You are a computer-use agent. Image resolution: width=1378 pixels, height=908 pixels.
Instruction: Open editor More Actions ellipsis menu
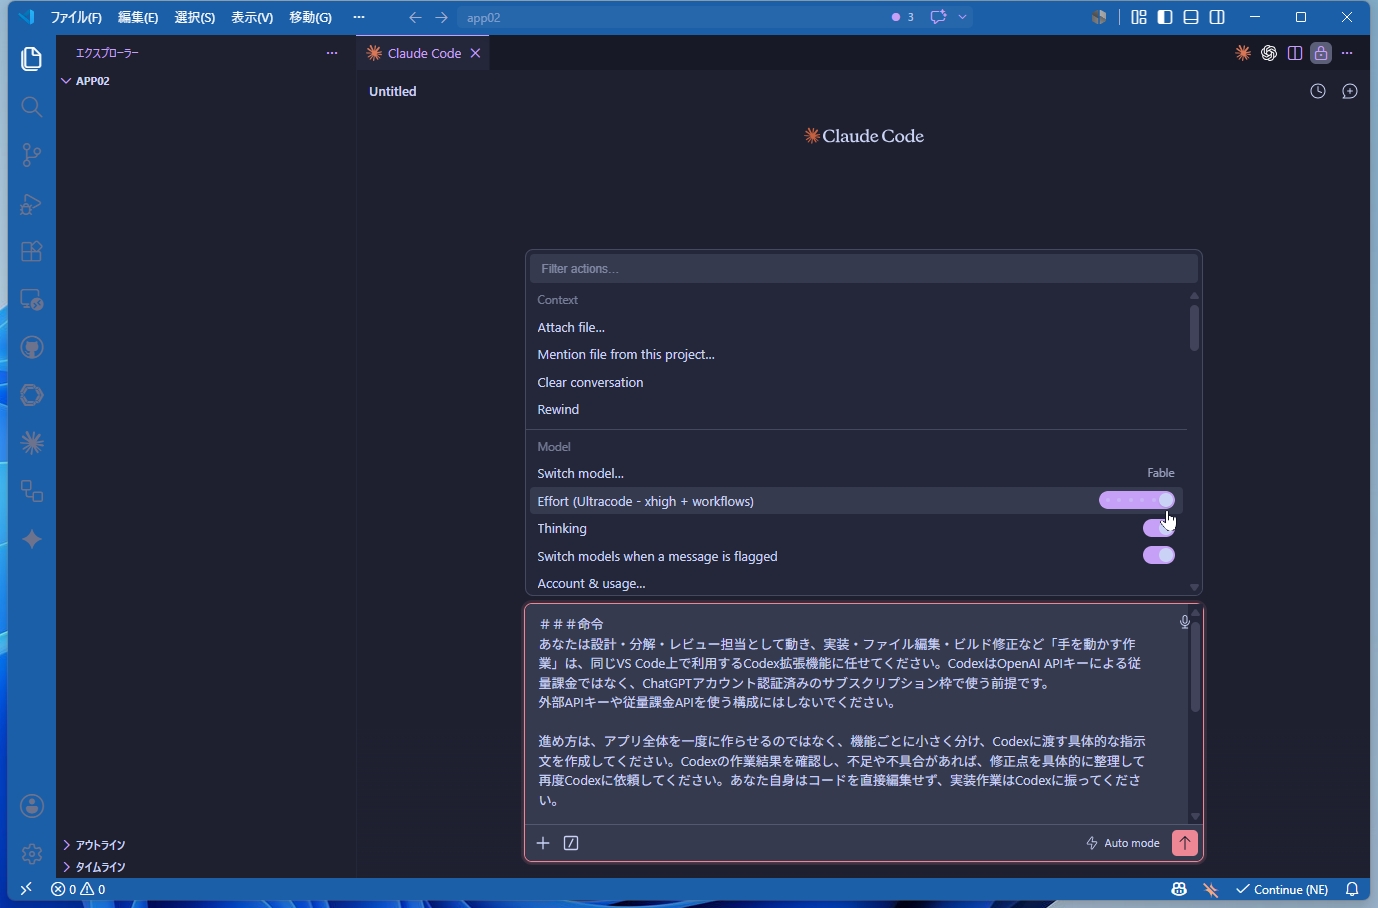point(1347,53)
